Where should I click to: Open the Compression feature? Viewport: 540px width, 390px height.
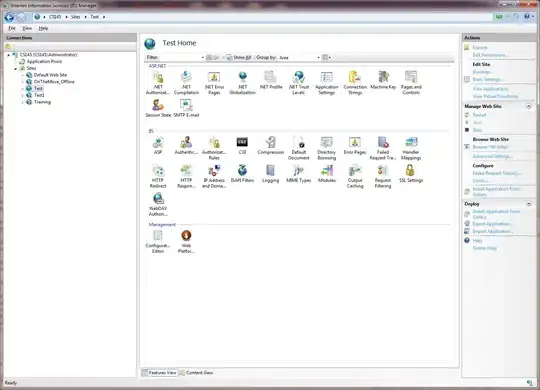(271, 145)
